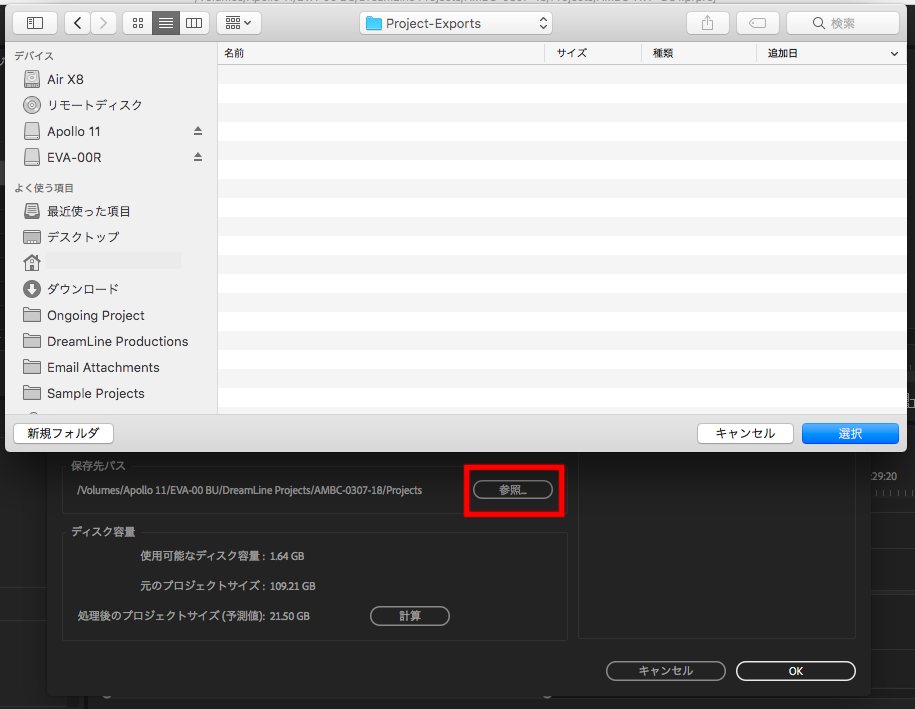Switch to column view
The image size is (915, 709).
click(x=194, y=23)
